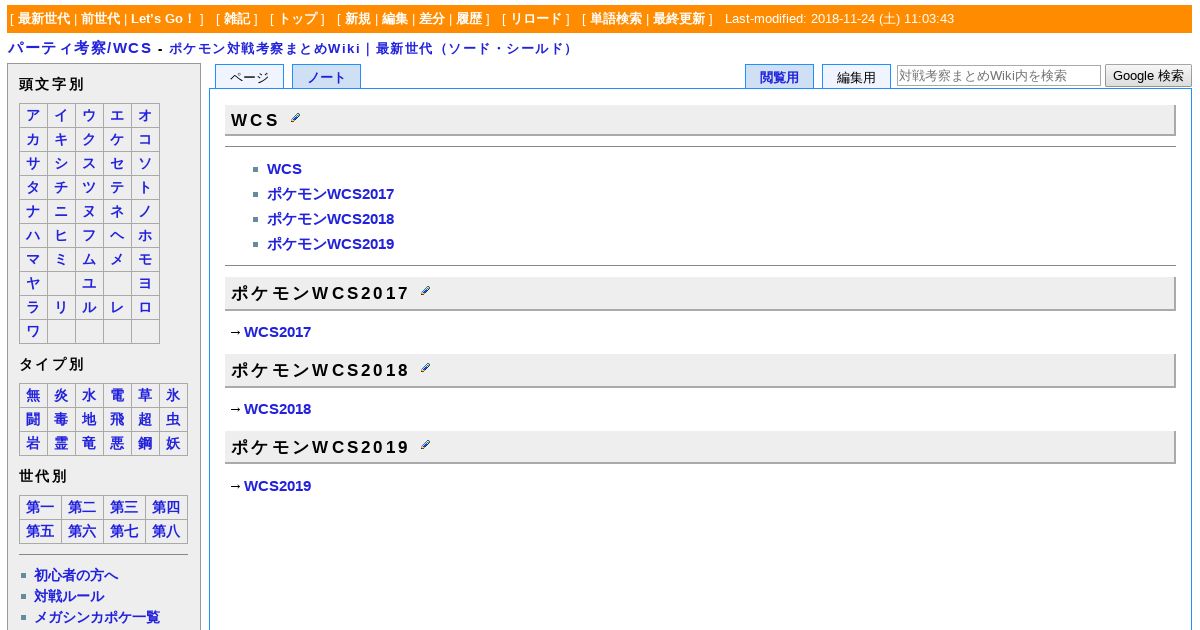Click ス in the 頭文字別 table
1200x630 pixels.
tap(89, 164)
